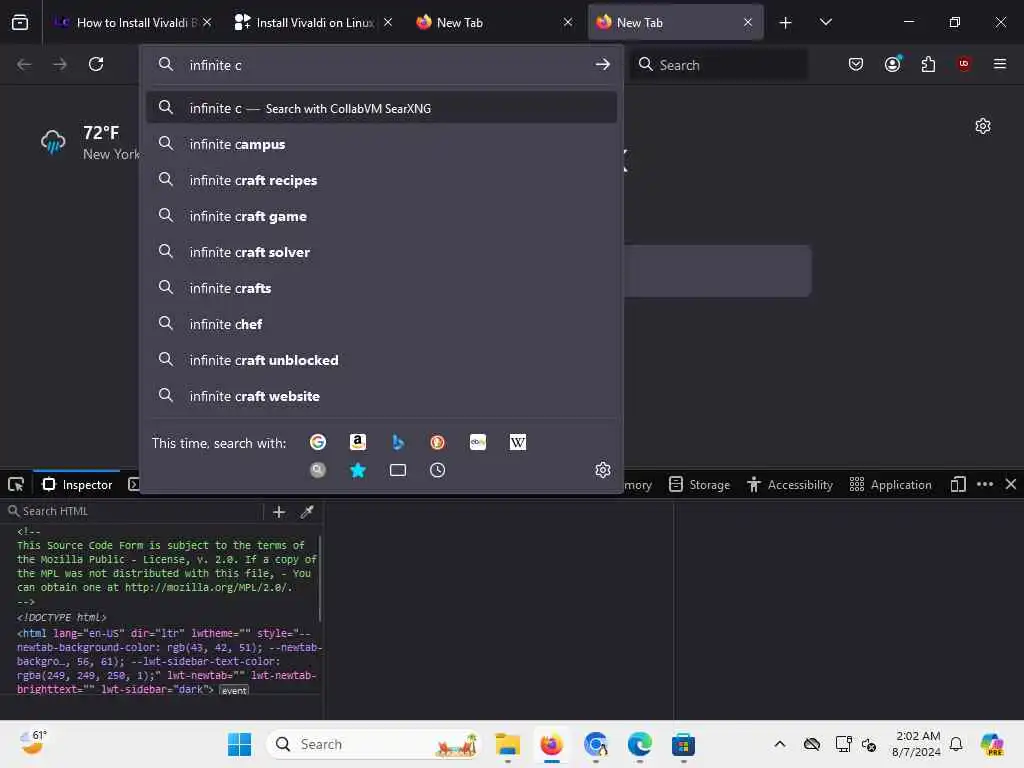Open the Storage devtools tab
The height and width of the screenshot is (768, 1024).
[x=699, y=485]
